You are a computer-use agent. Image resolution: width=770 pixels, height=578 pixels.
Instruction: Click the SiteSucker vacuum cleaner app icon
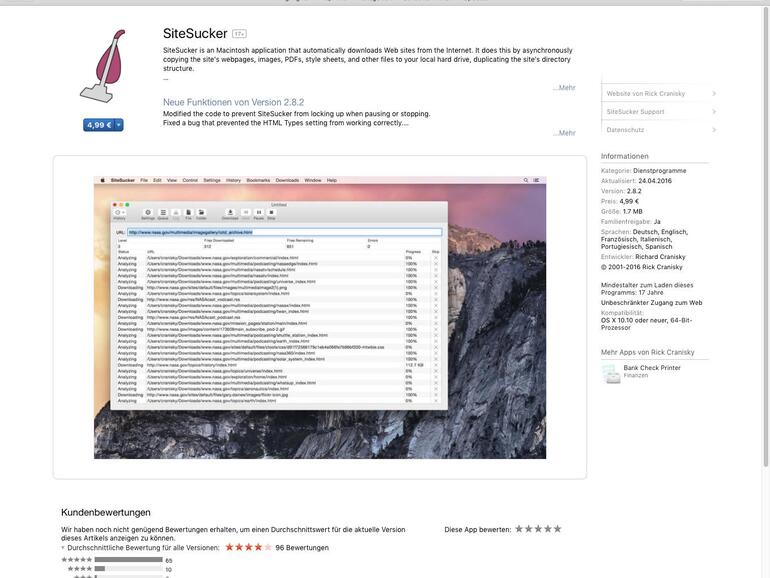103,66
